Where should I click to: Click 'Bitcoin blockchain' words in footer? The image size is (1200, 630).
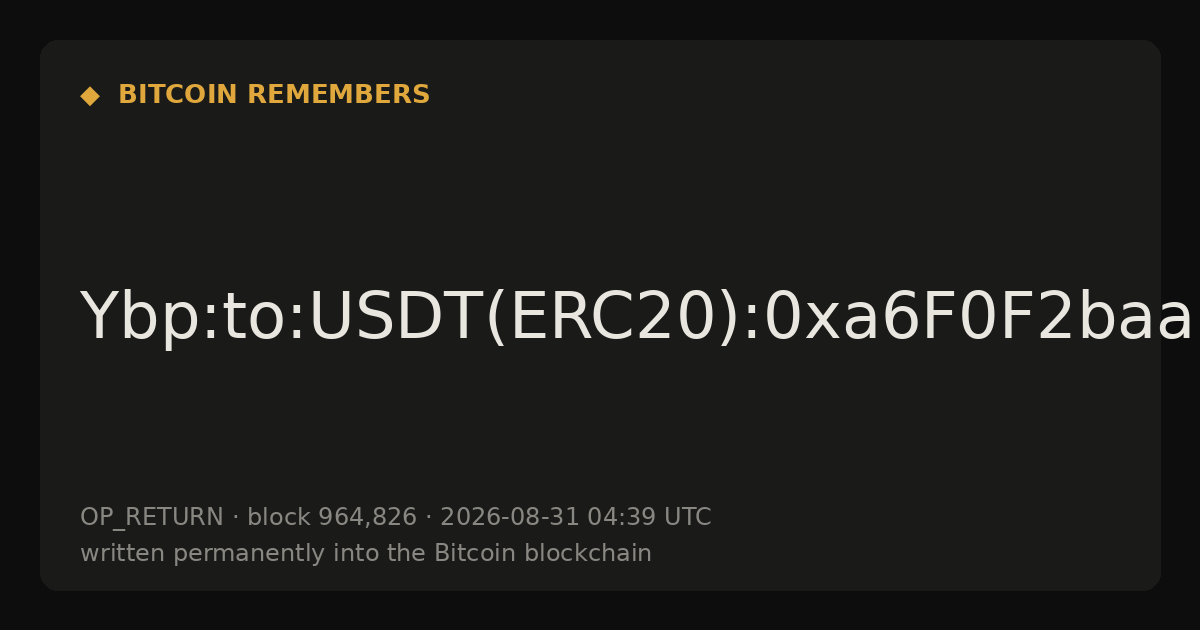[543, 553]
